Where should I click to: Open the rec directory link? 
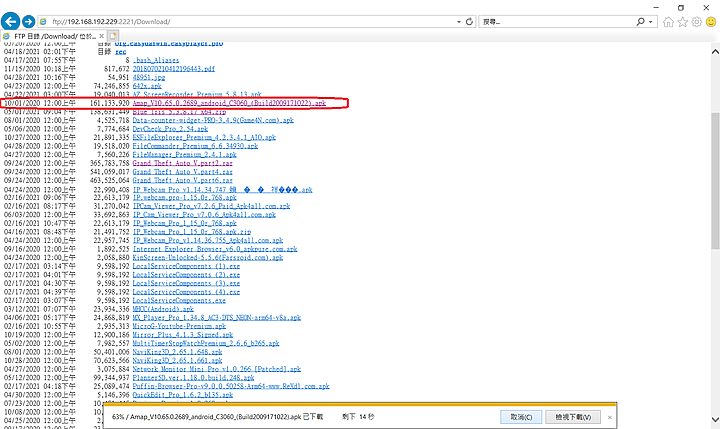coord(120,52)
